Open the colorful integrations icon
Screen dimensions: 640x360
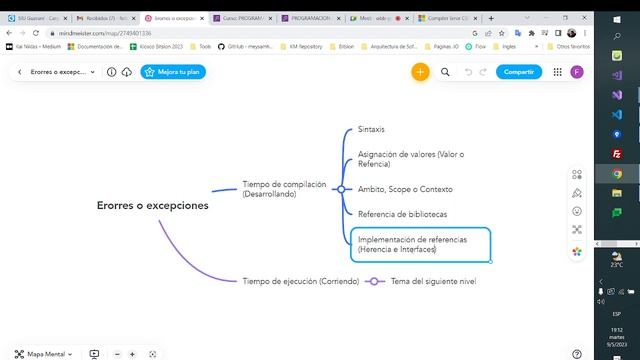coord(577,252)
